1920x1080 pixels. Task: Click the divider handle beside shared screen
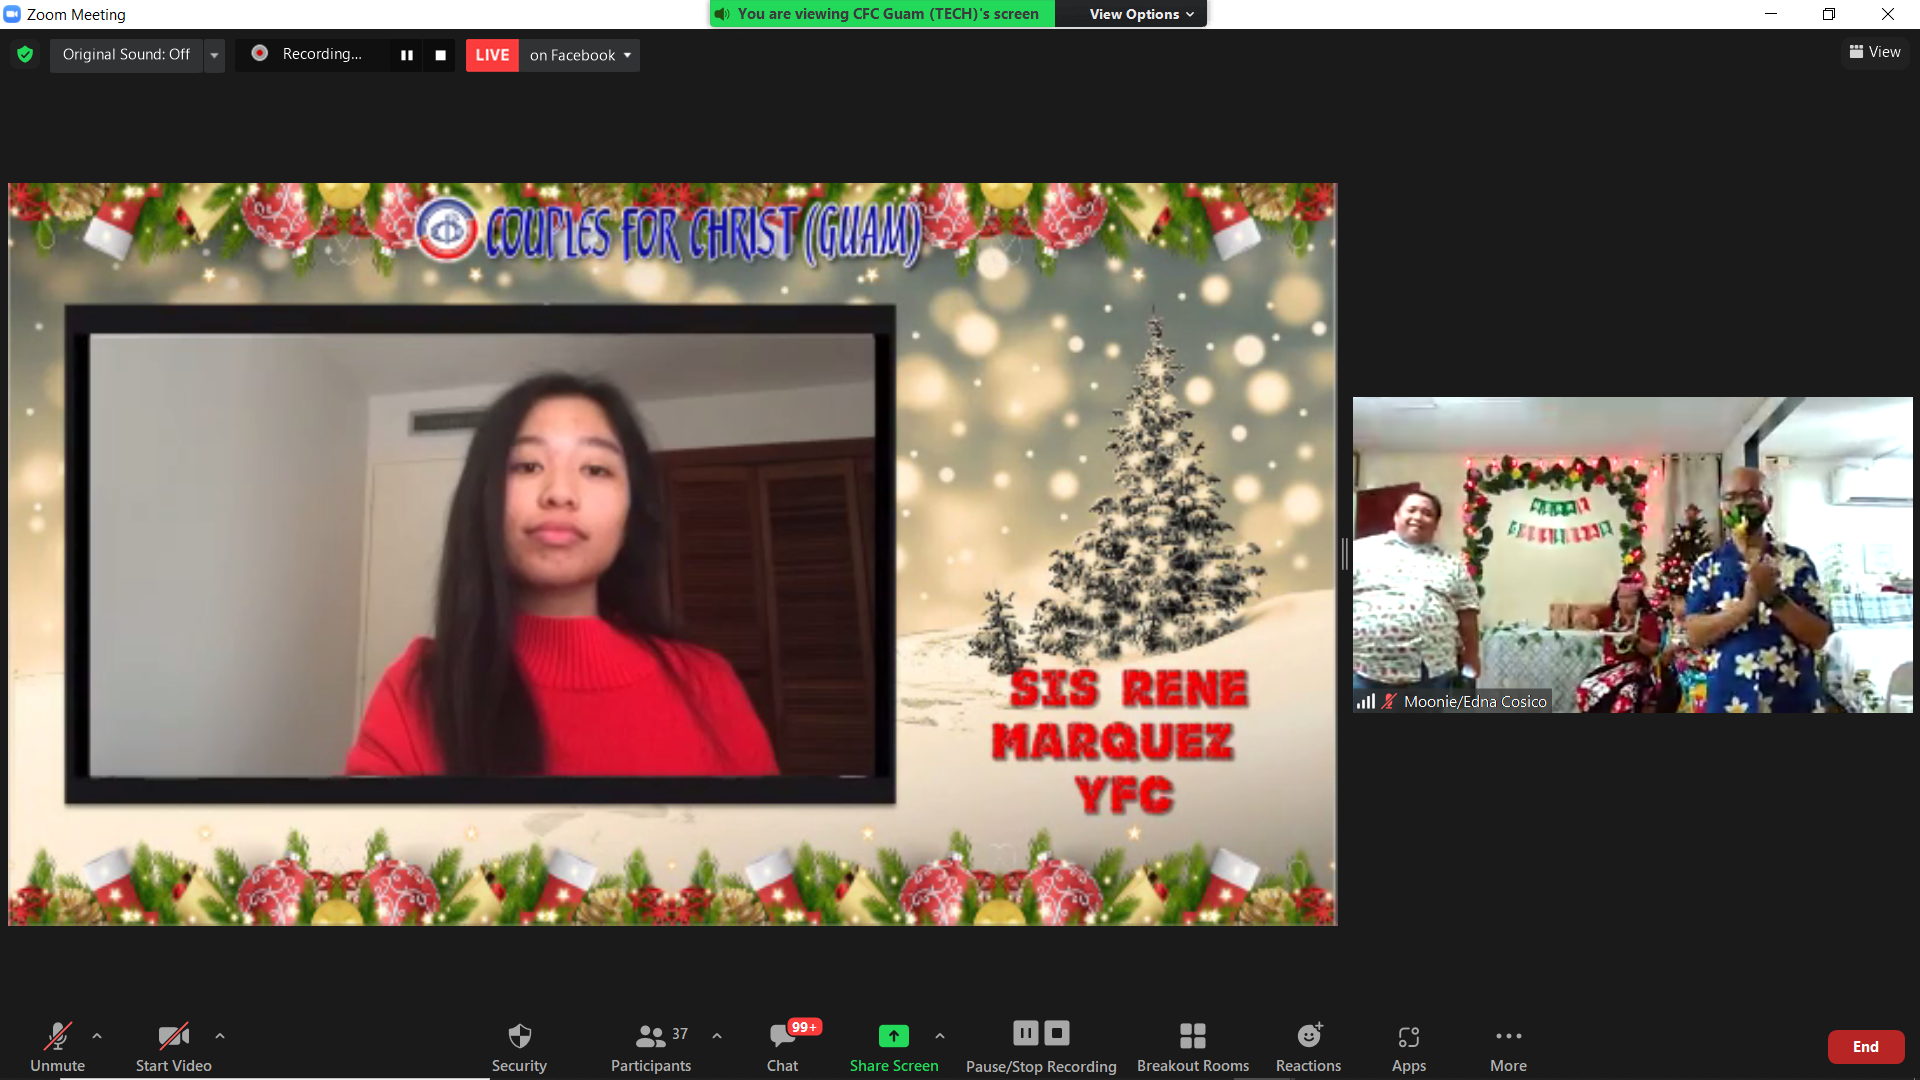[x=1345, y=554]
